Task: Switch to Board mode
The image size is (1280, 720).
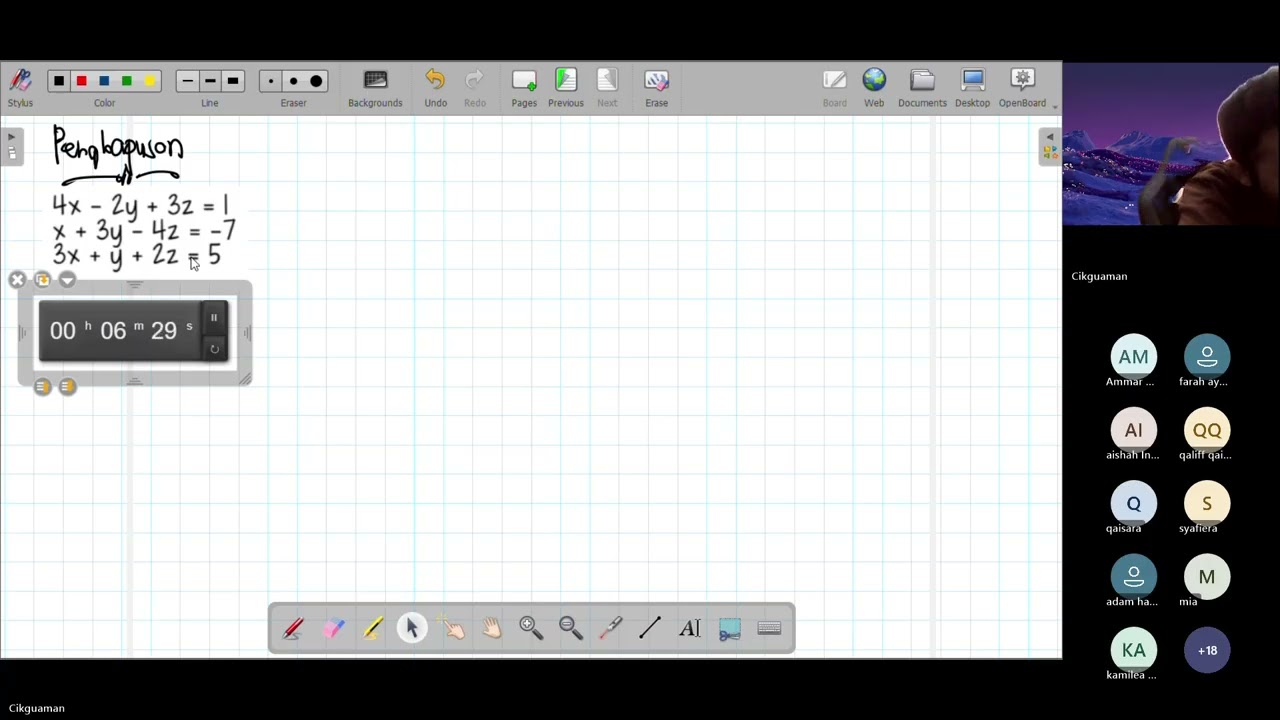Action: pyautogui.click(x=834, y=87)
